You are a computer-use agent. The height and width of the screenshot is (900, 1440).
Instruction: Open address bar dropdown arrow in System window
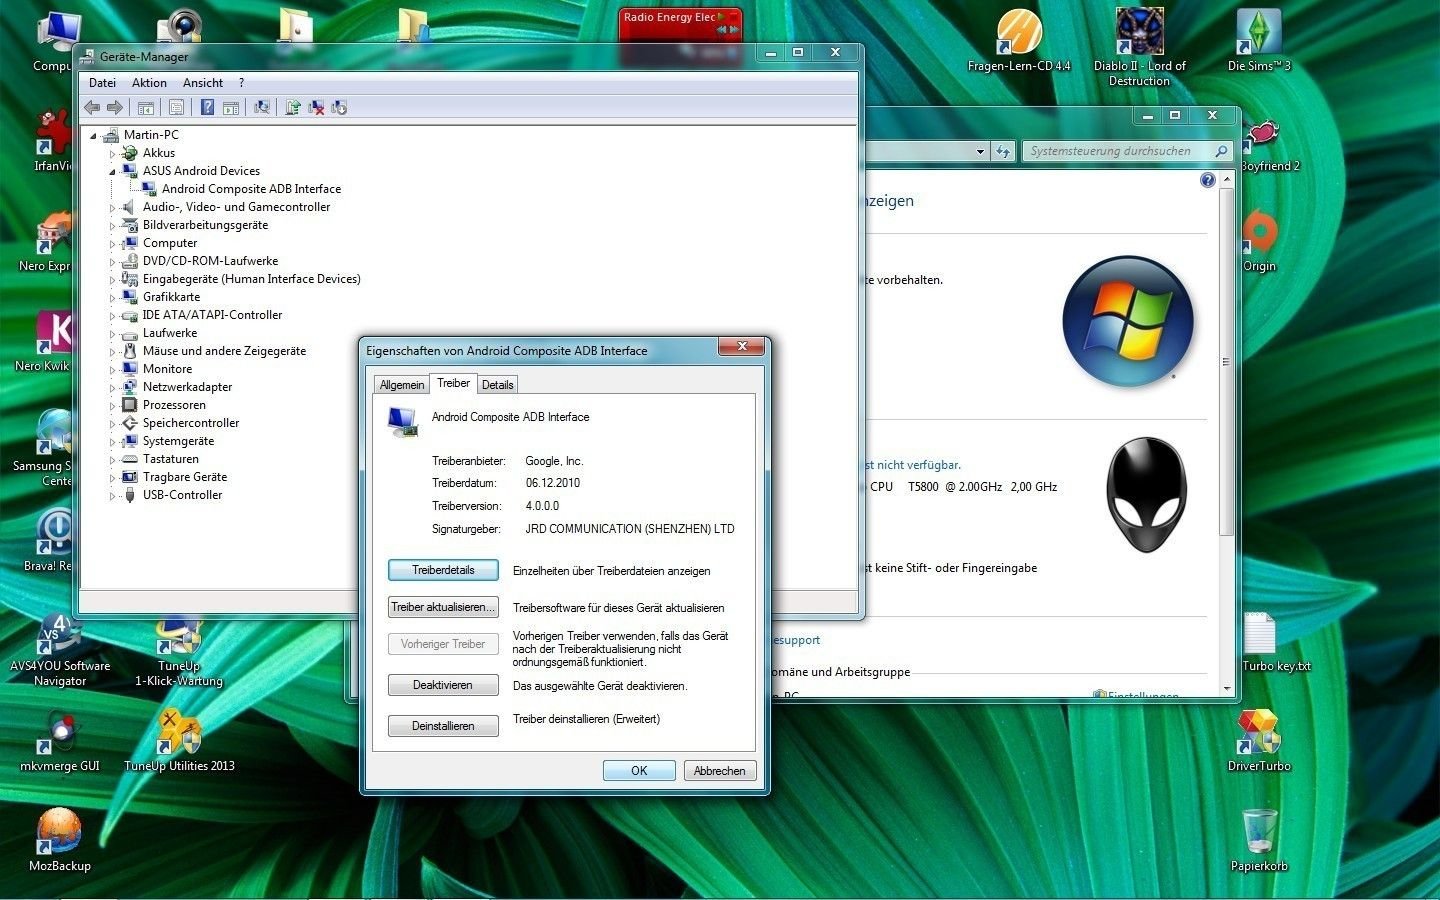[x=980, y=151]
